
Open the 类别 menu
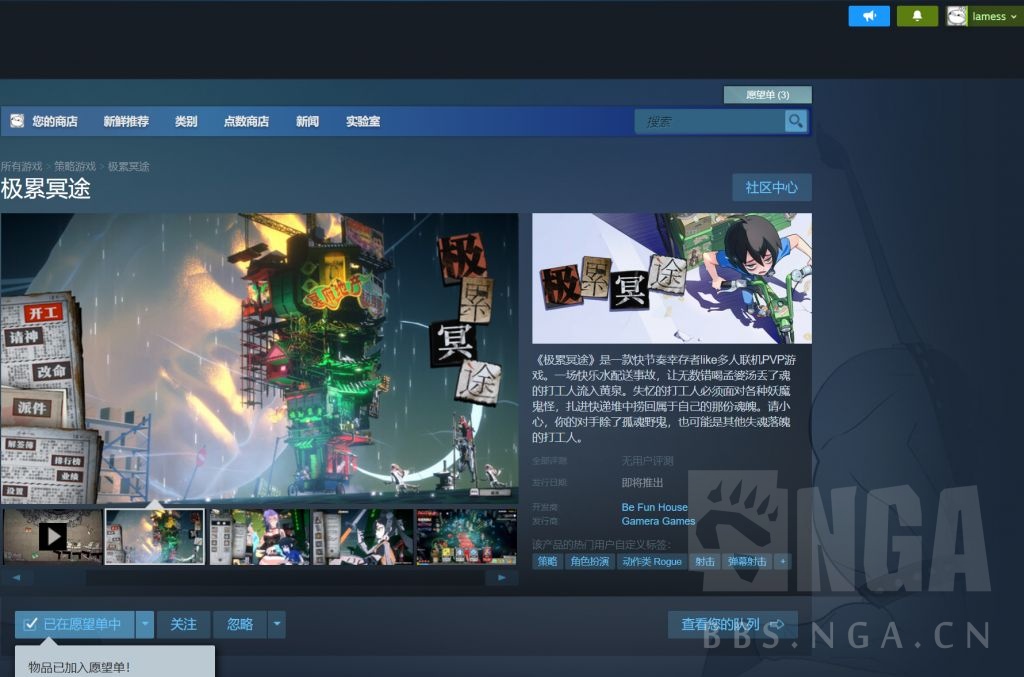pyautogui.click(x=186, y=121)
